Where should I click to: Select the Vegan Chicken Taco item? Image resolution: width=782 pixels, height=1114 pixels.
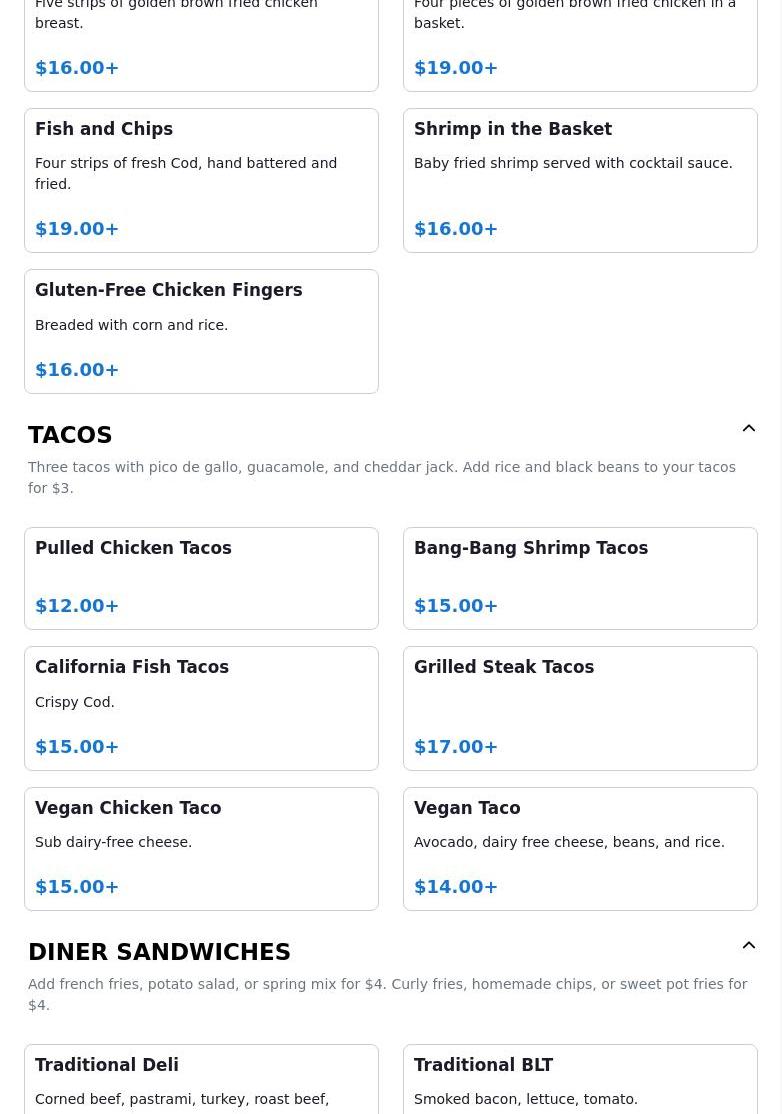coord(201,848)
